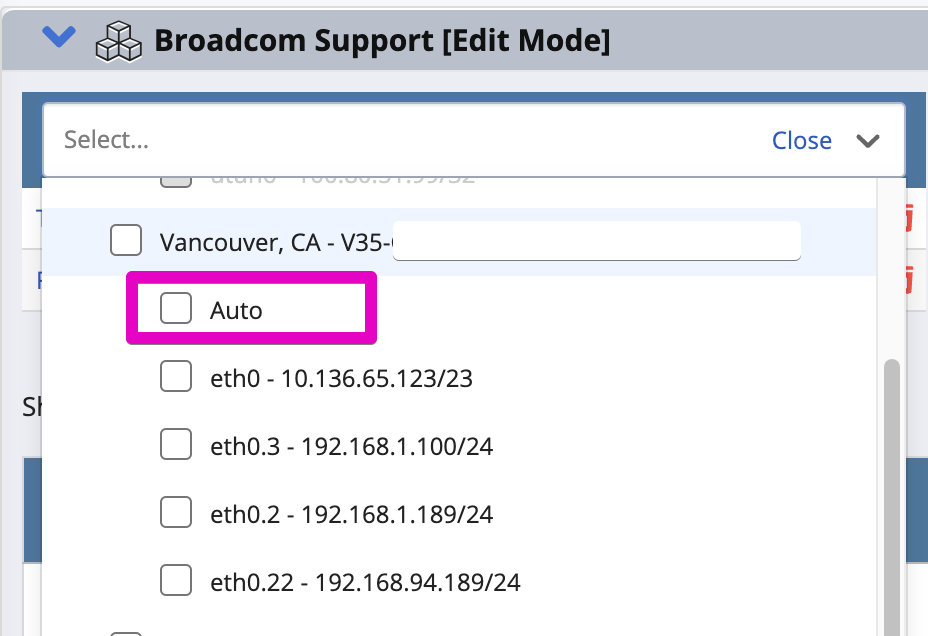Click the cubes icon beside Broadcom Support
Viewport: 928px width, 636px height.
coord(118,41)
